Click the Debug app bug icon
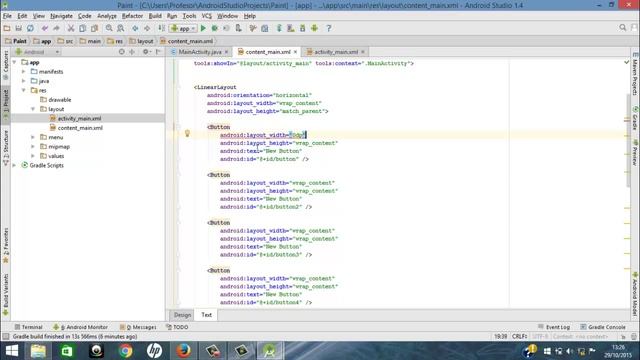Viewport: 640px width, 360px height. tap(215, 28)
